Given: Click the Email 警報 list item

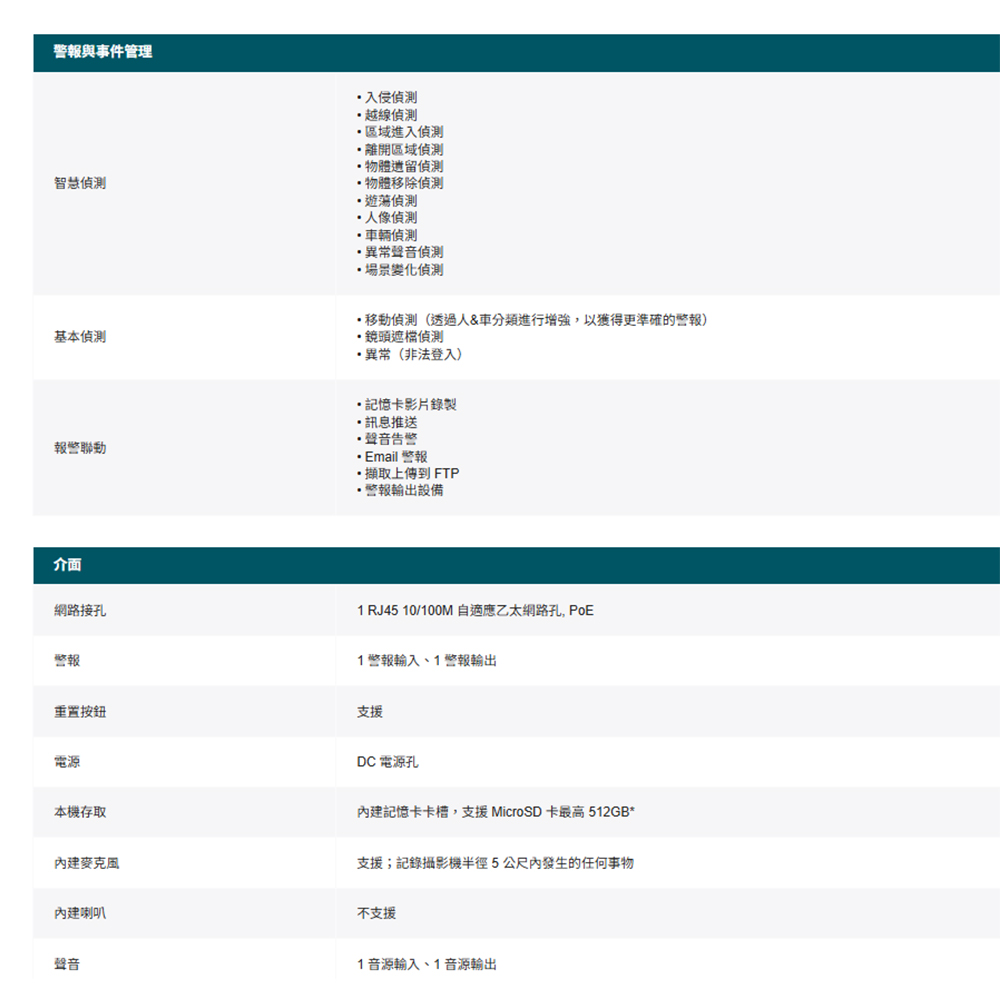Looking at the screenshot, I should click(x=396, y=456).
